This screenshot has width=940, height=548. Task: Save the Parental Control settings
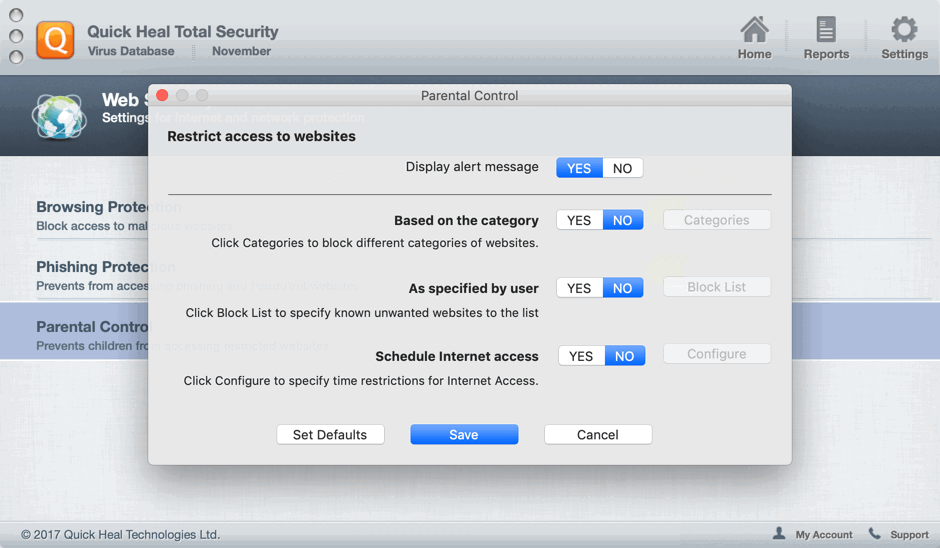point(464,434)
